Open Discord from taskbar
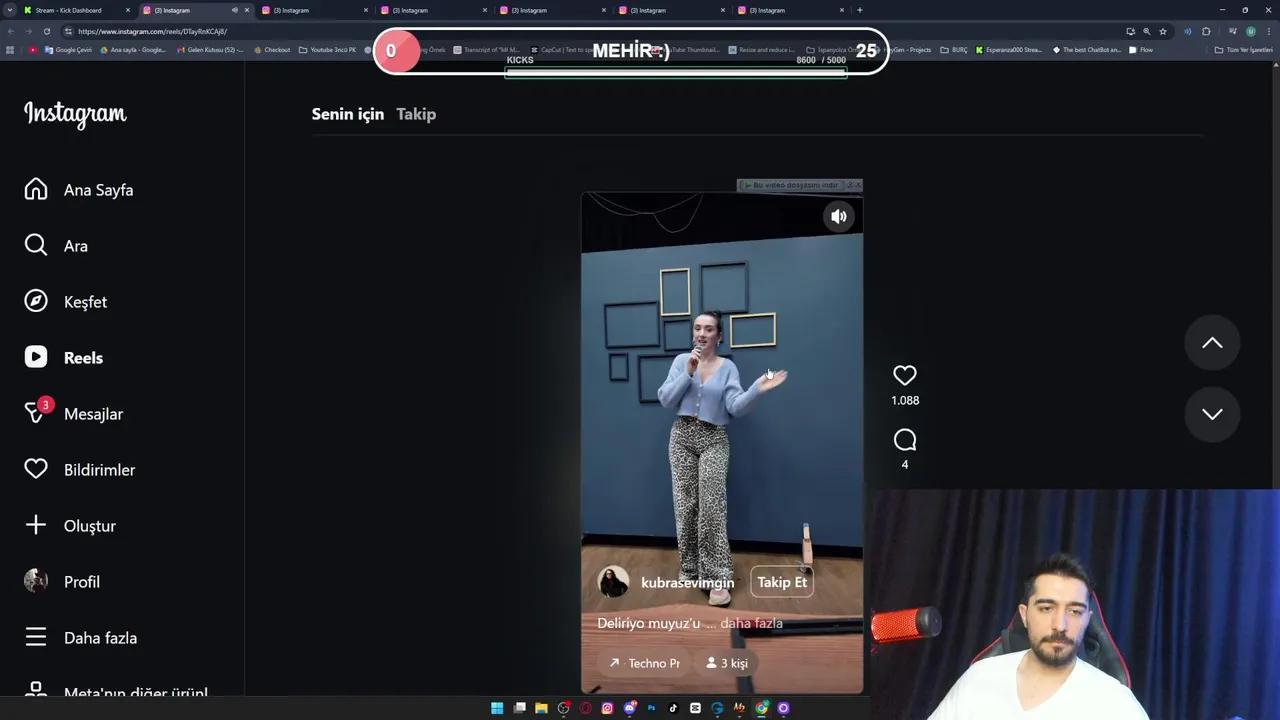The image size is (1280, 720). [630, 708]
